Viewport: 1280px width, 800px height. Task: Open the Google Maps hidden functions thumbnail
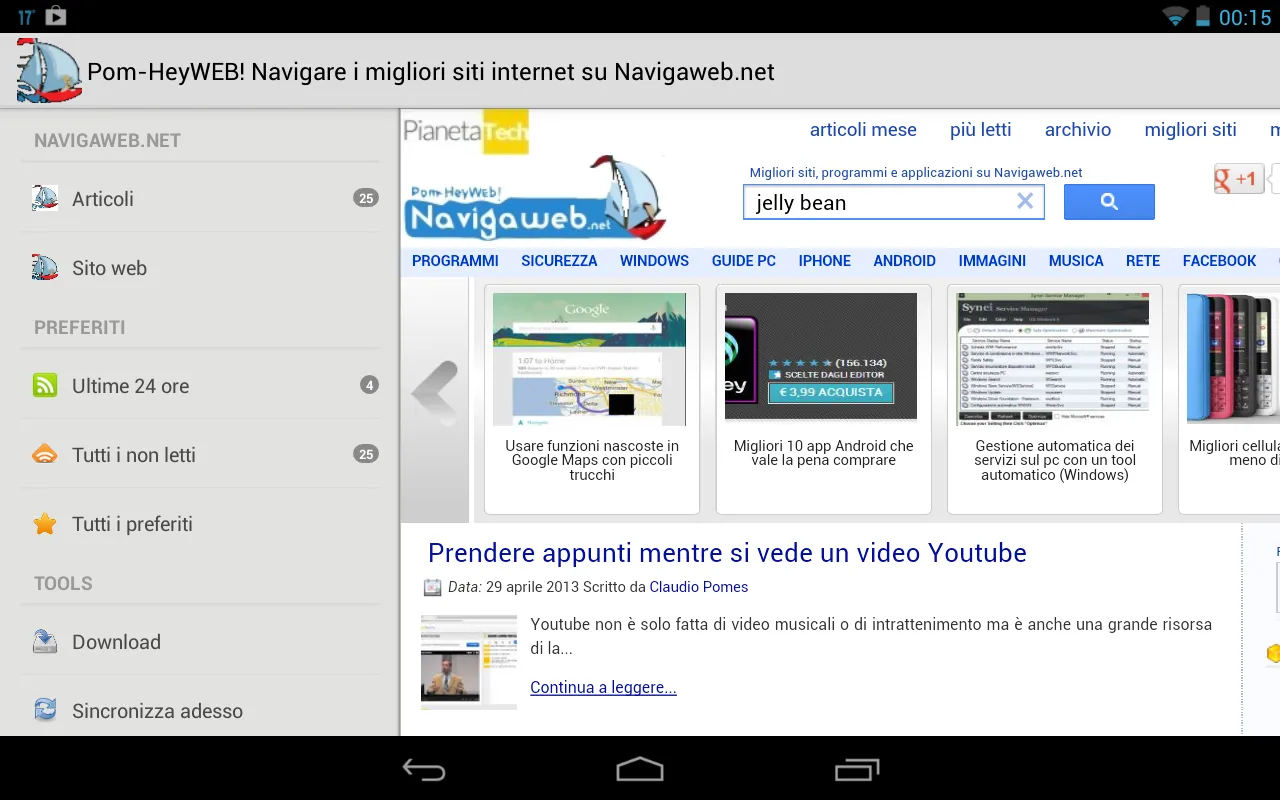click(589, 359)
